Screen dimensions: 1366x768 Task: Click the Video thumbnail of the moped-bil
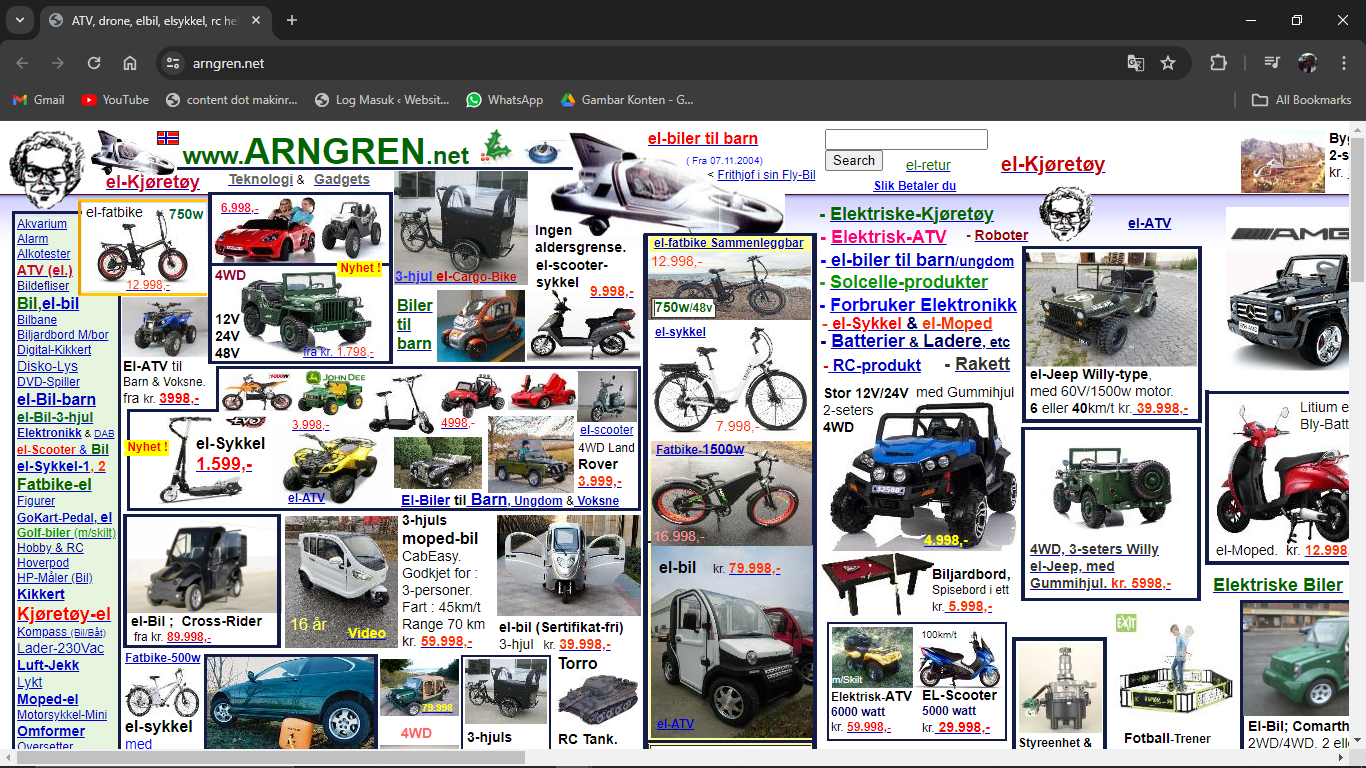368,633
